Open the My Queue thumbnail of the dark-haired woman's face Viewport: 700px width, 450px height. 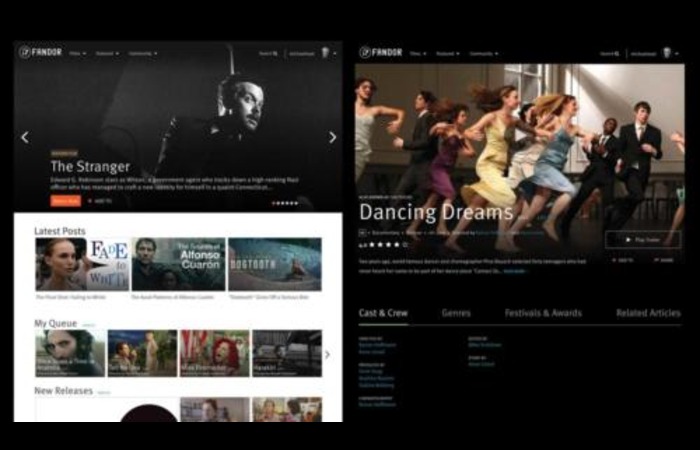pos(70,353)
